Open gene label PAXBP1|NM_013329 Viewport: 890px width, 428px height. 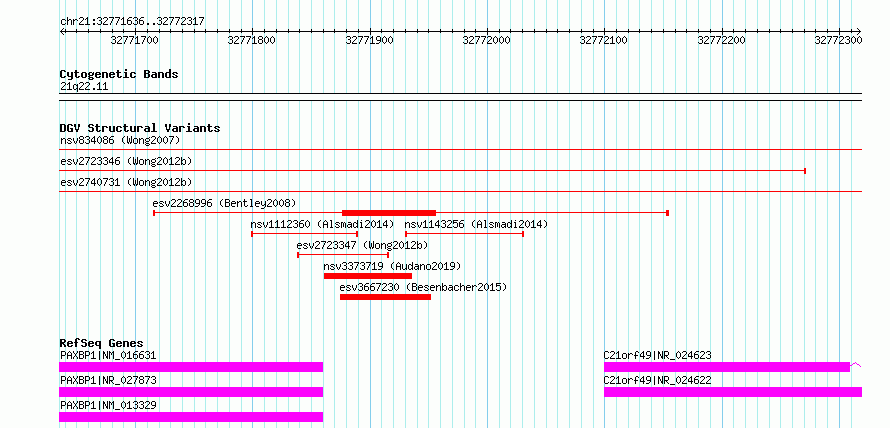click(x=108, y=405)
